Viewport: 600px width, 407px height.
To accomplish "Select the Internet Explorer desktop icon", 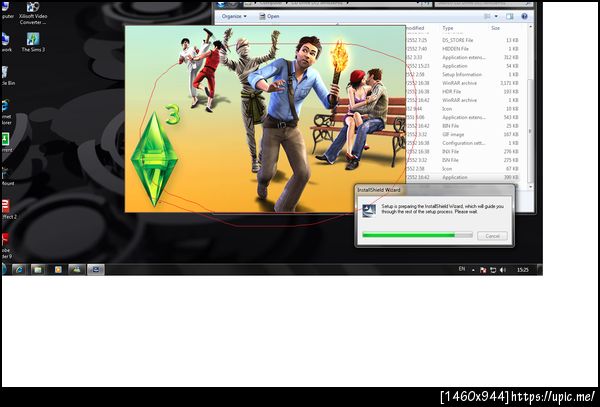I will click(x=6, y=112).
